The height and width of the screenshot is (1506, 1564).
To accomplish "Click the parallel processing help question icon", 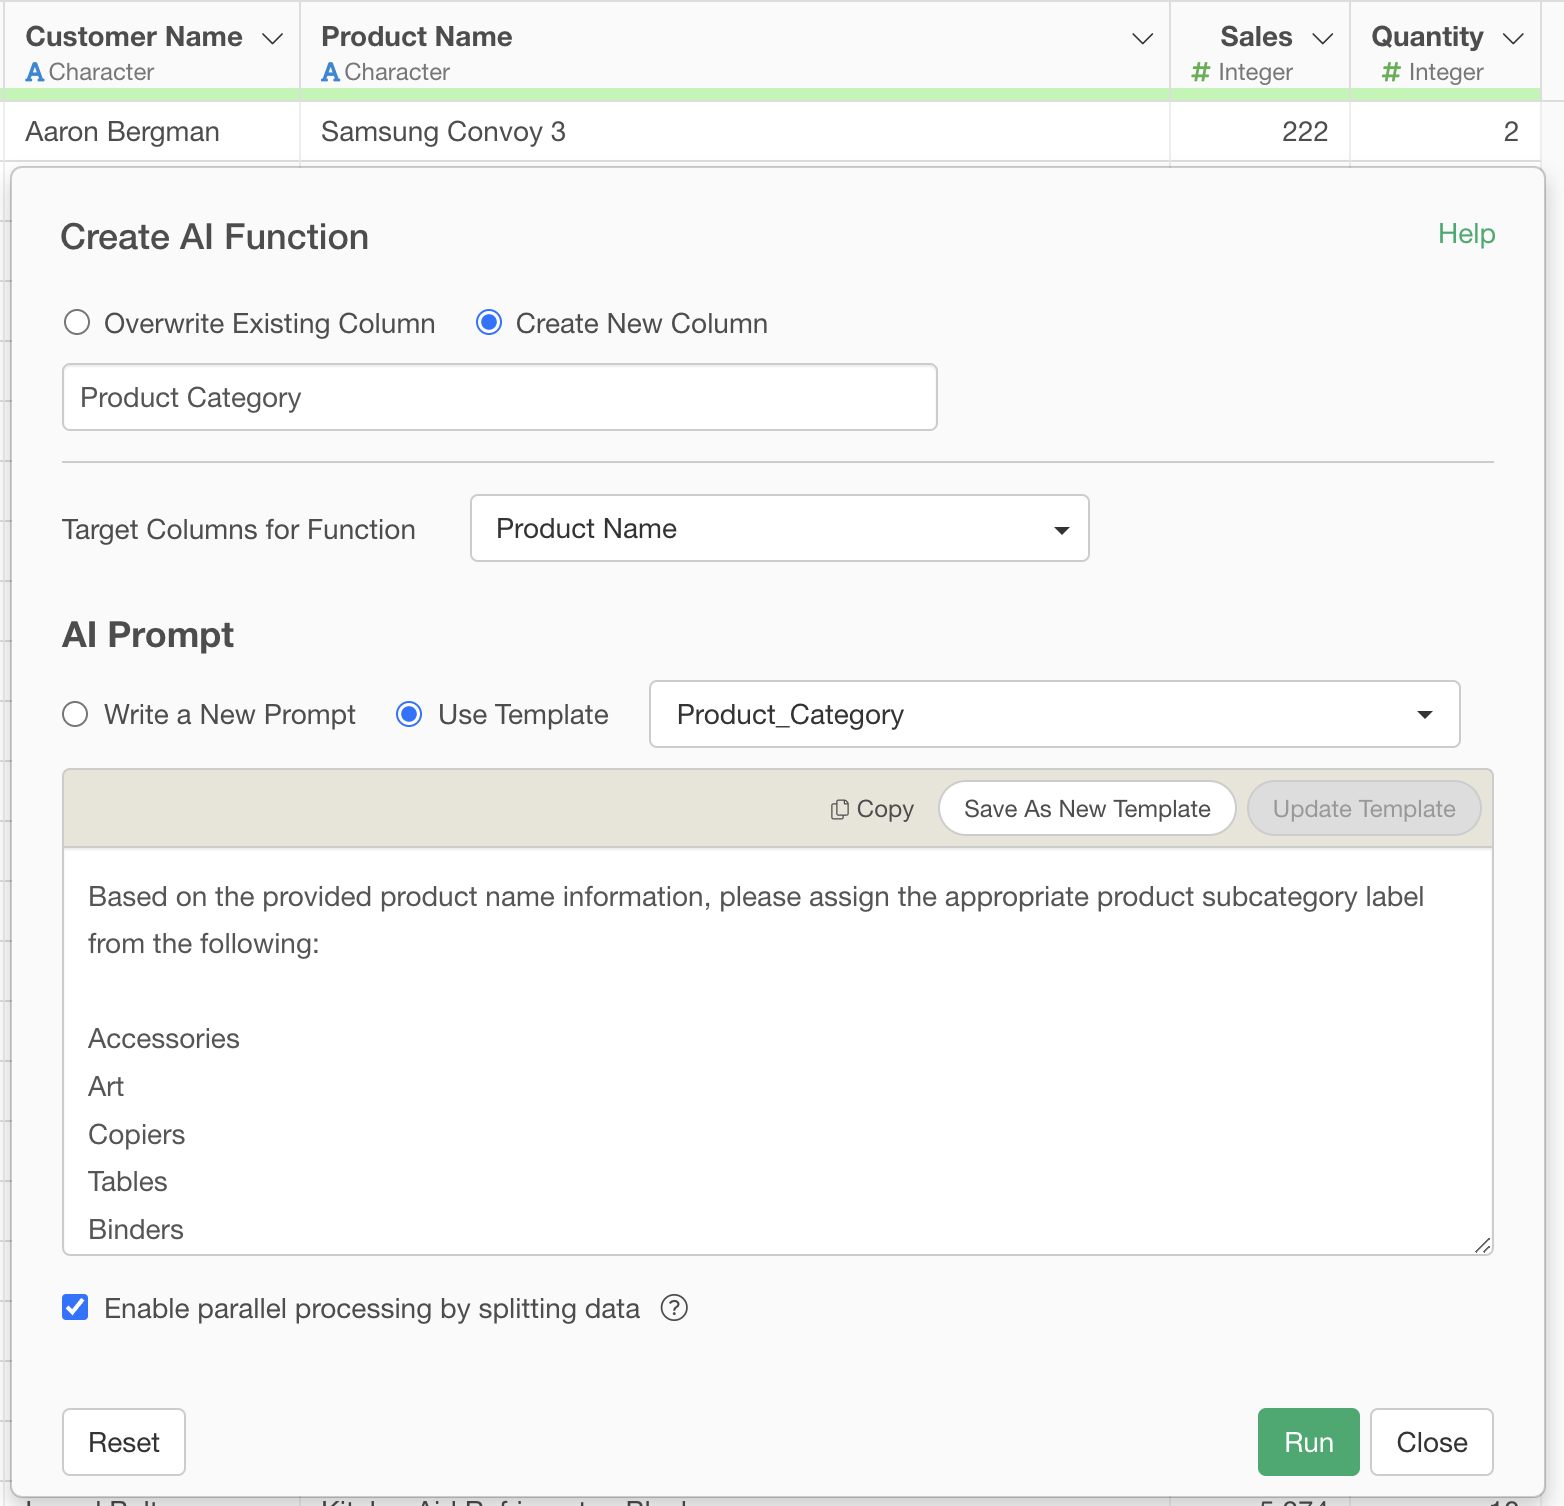I will point(675,1308).
